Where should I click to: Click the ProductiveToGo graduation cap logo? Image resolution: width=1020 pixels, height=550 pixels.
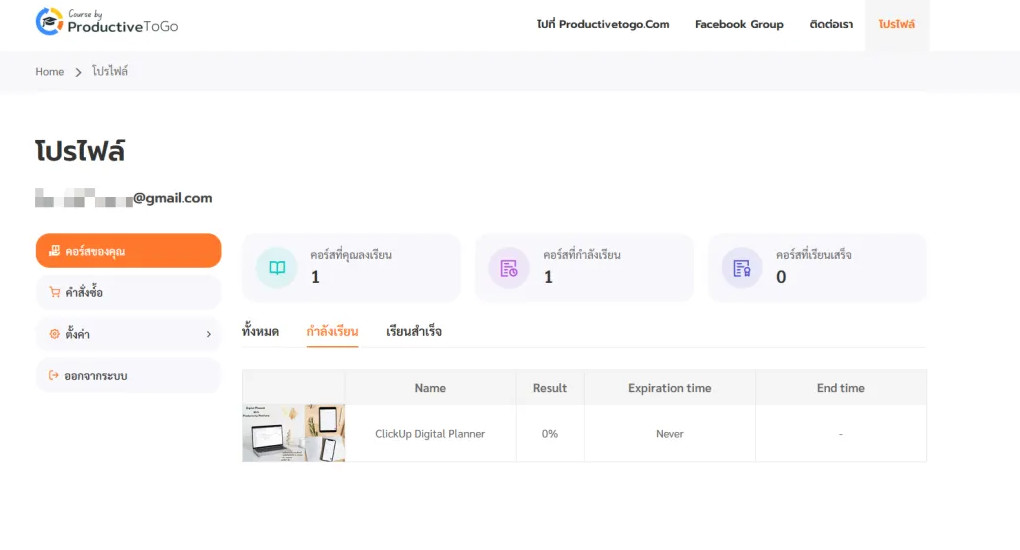pyautogui.click(x=49, y=21)
